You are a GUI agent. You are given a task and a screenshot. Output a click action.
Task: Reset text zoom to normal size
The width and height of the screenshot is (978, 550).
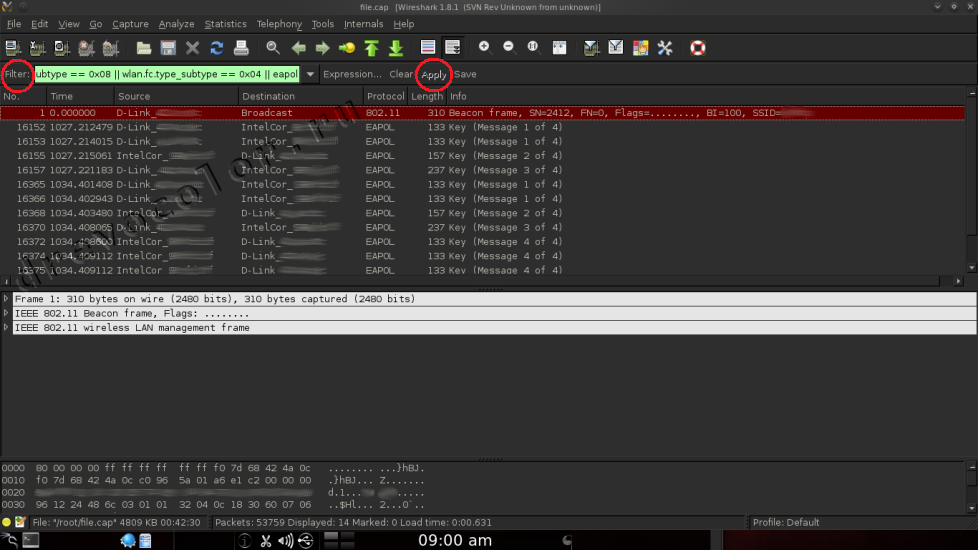533,47
